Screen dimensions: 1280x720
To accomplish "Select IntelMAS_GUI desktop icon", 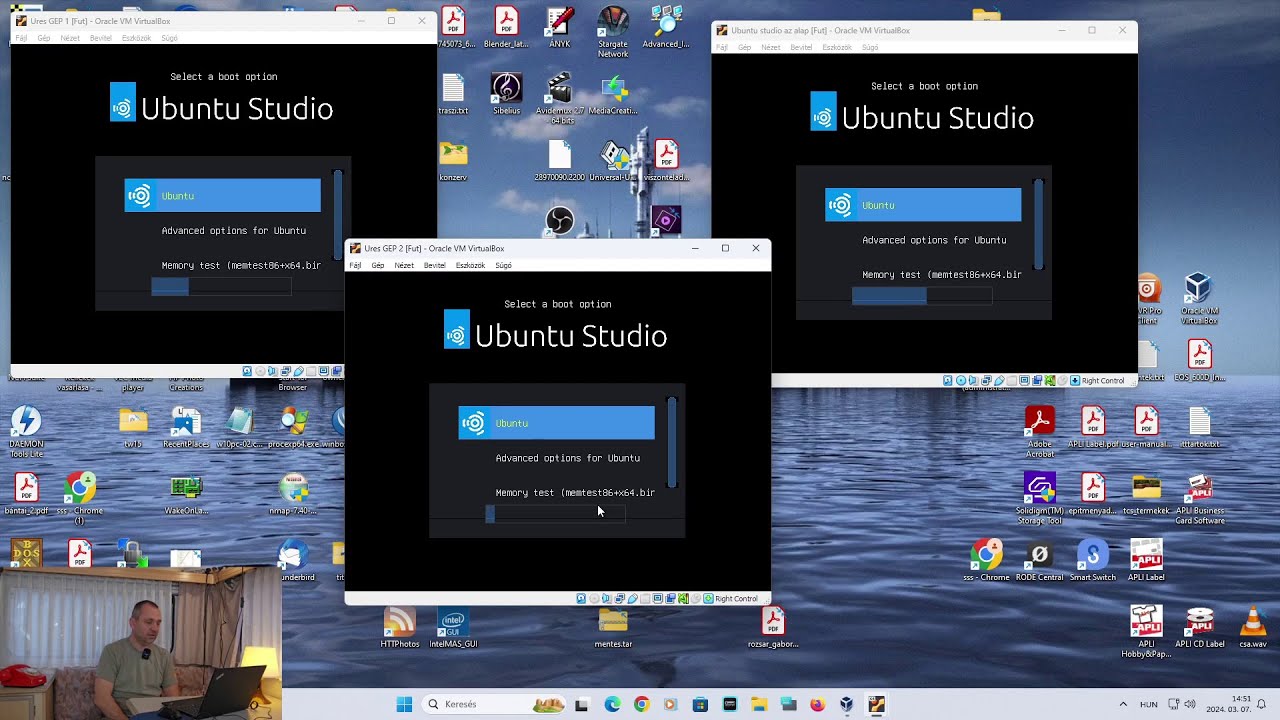I will (453, 627).
